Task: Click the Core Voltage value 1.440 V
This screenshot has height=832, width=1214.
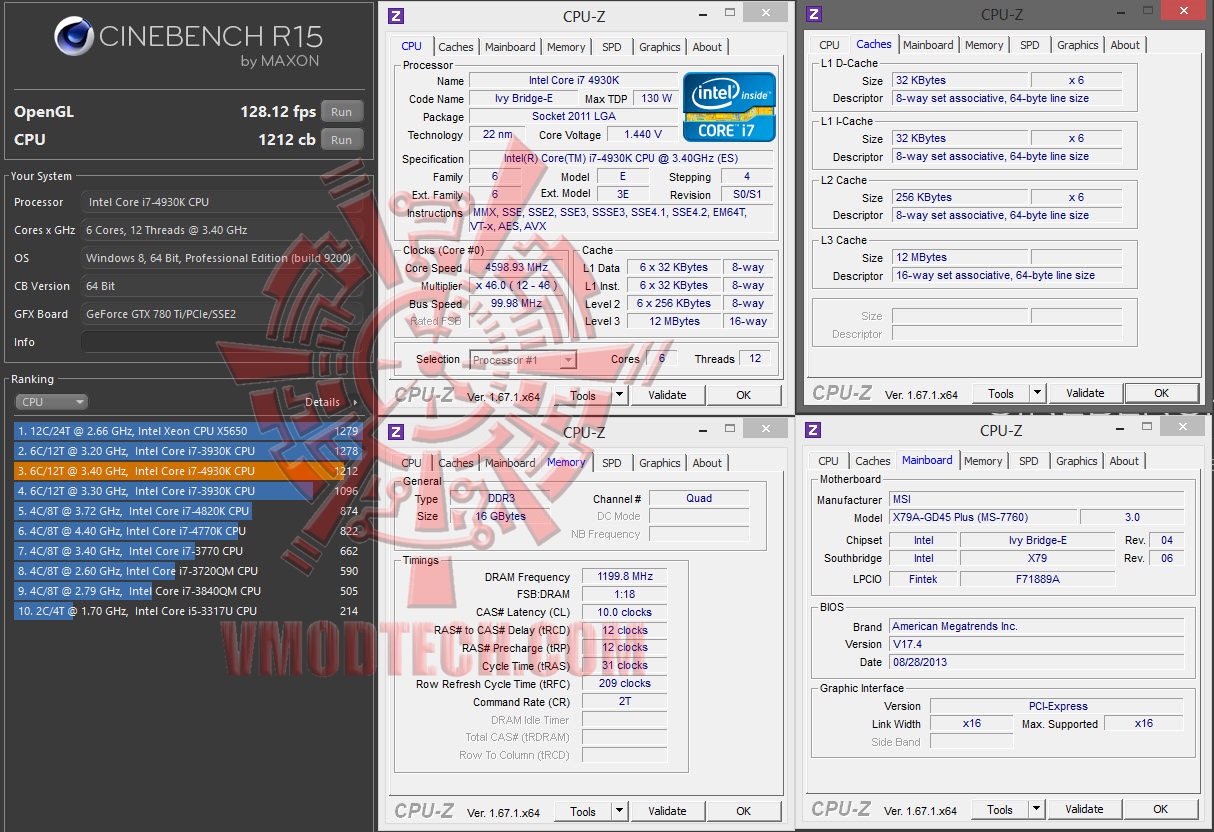Action: (643, 134)
